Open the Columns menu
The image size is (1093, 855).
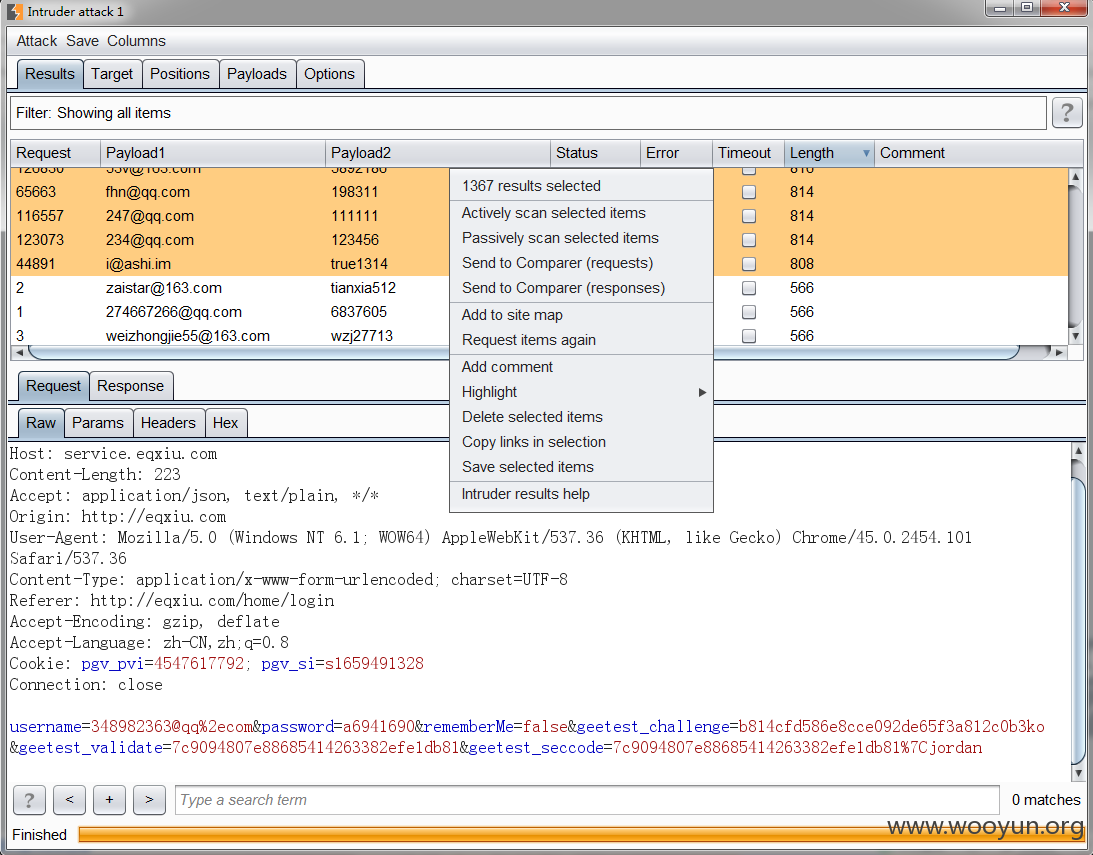136,41
